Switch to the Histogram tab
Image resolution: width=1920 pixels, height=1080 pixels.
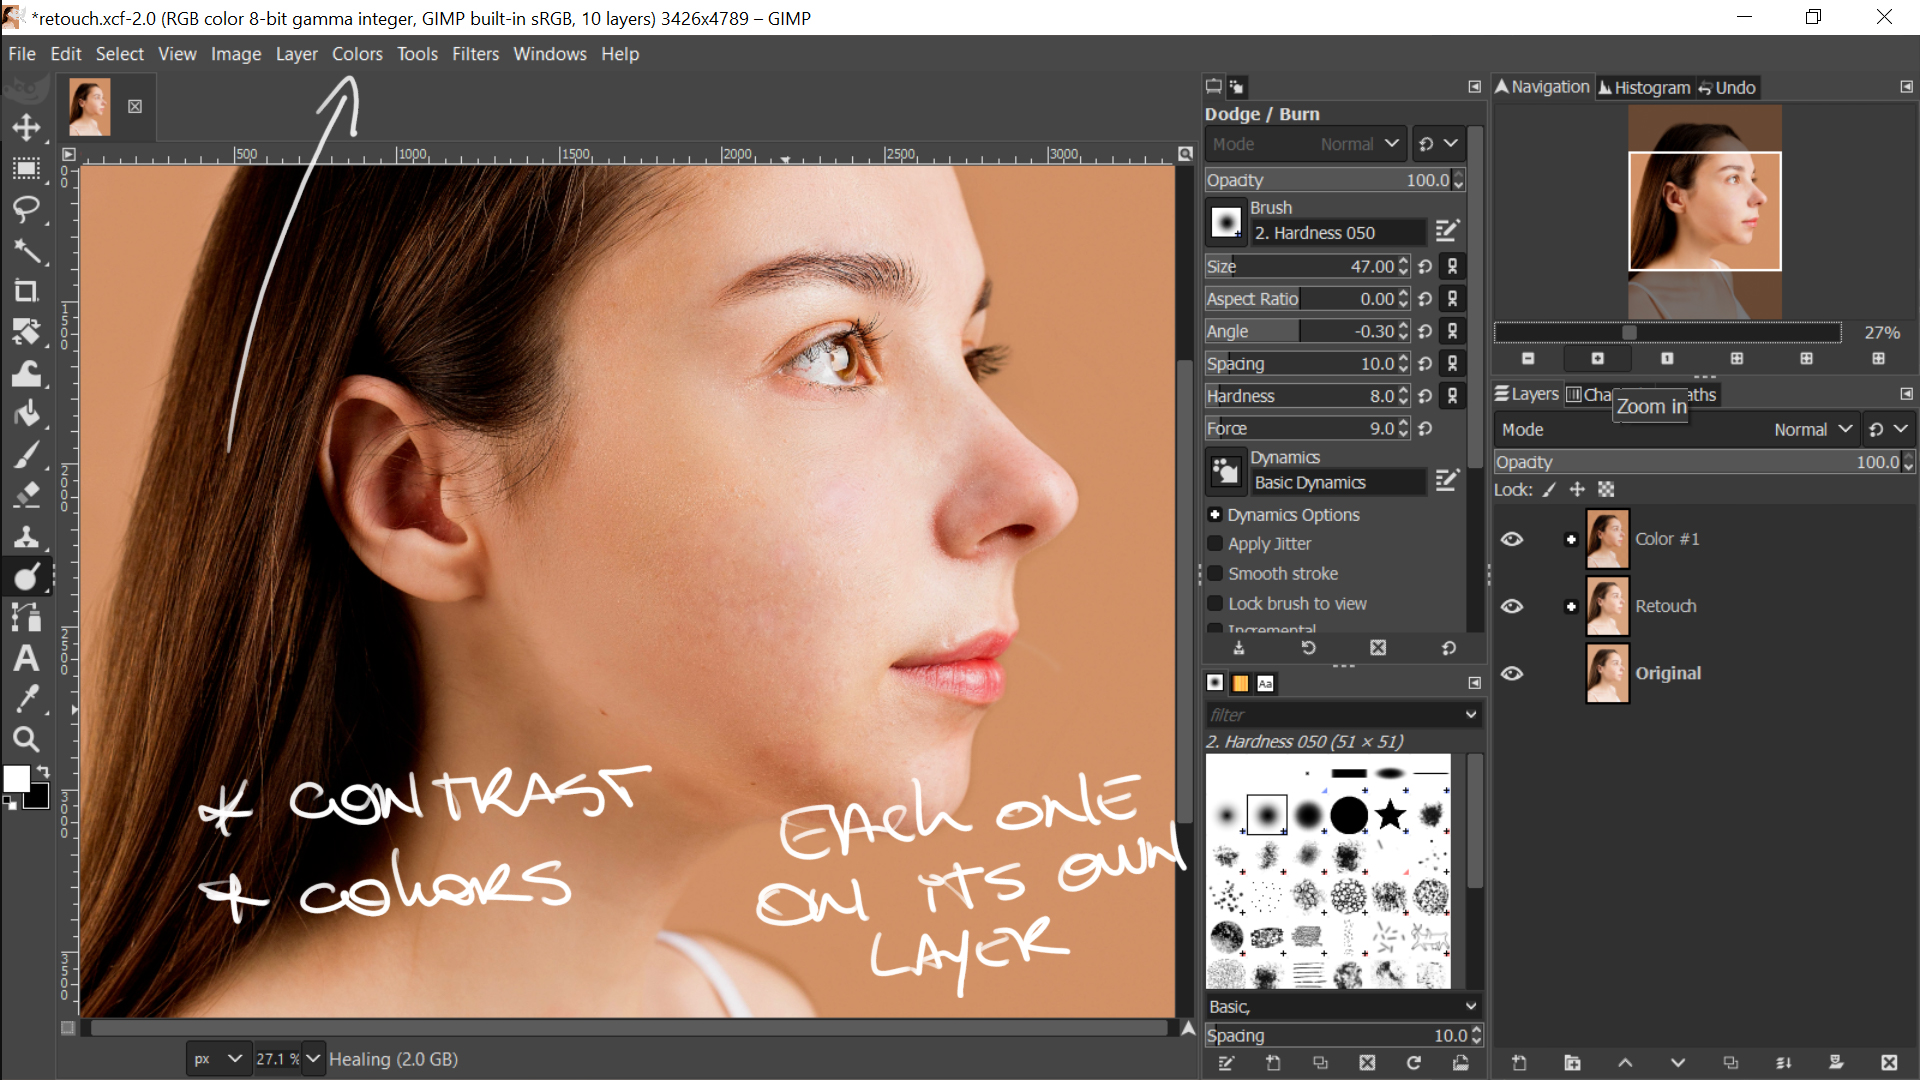click(x=1644, y=88)
